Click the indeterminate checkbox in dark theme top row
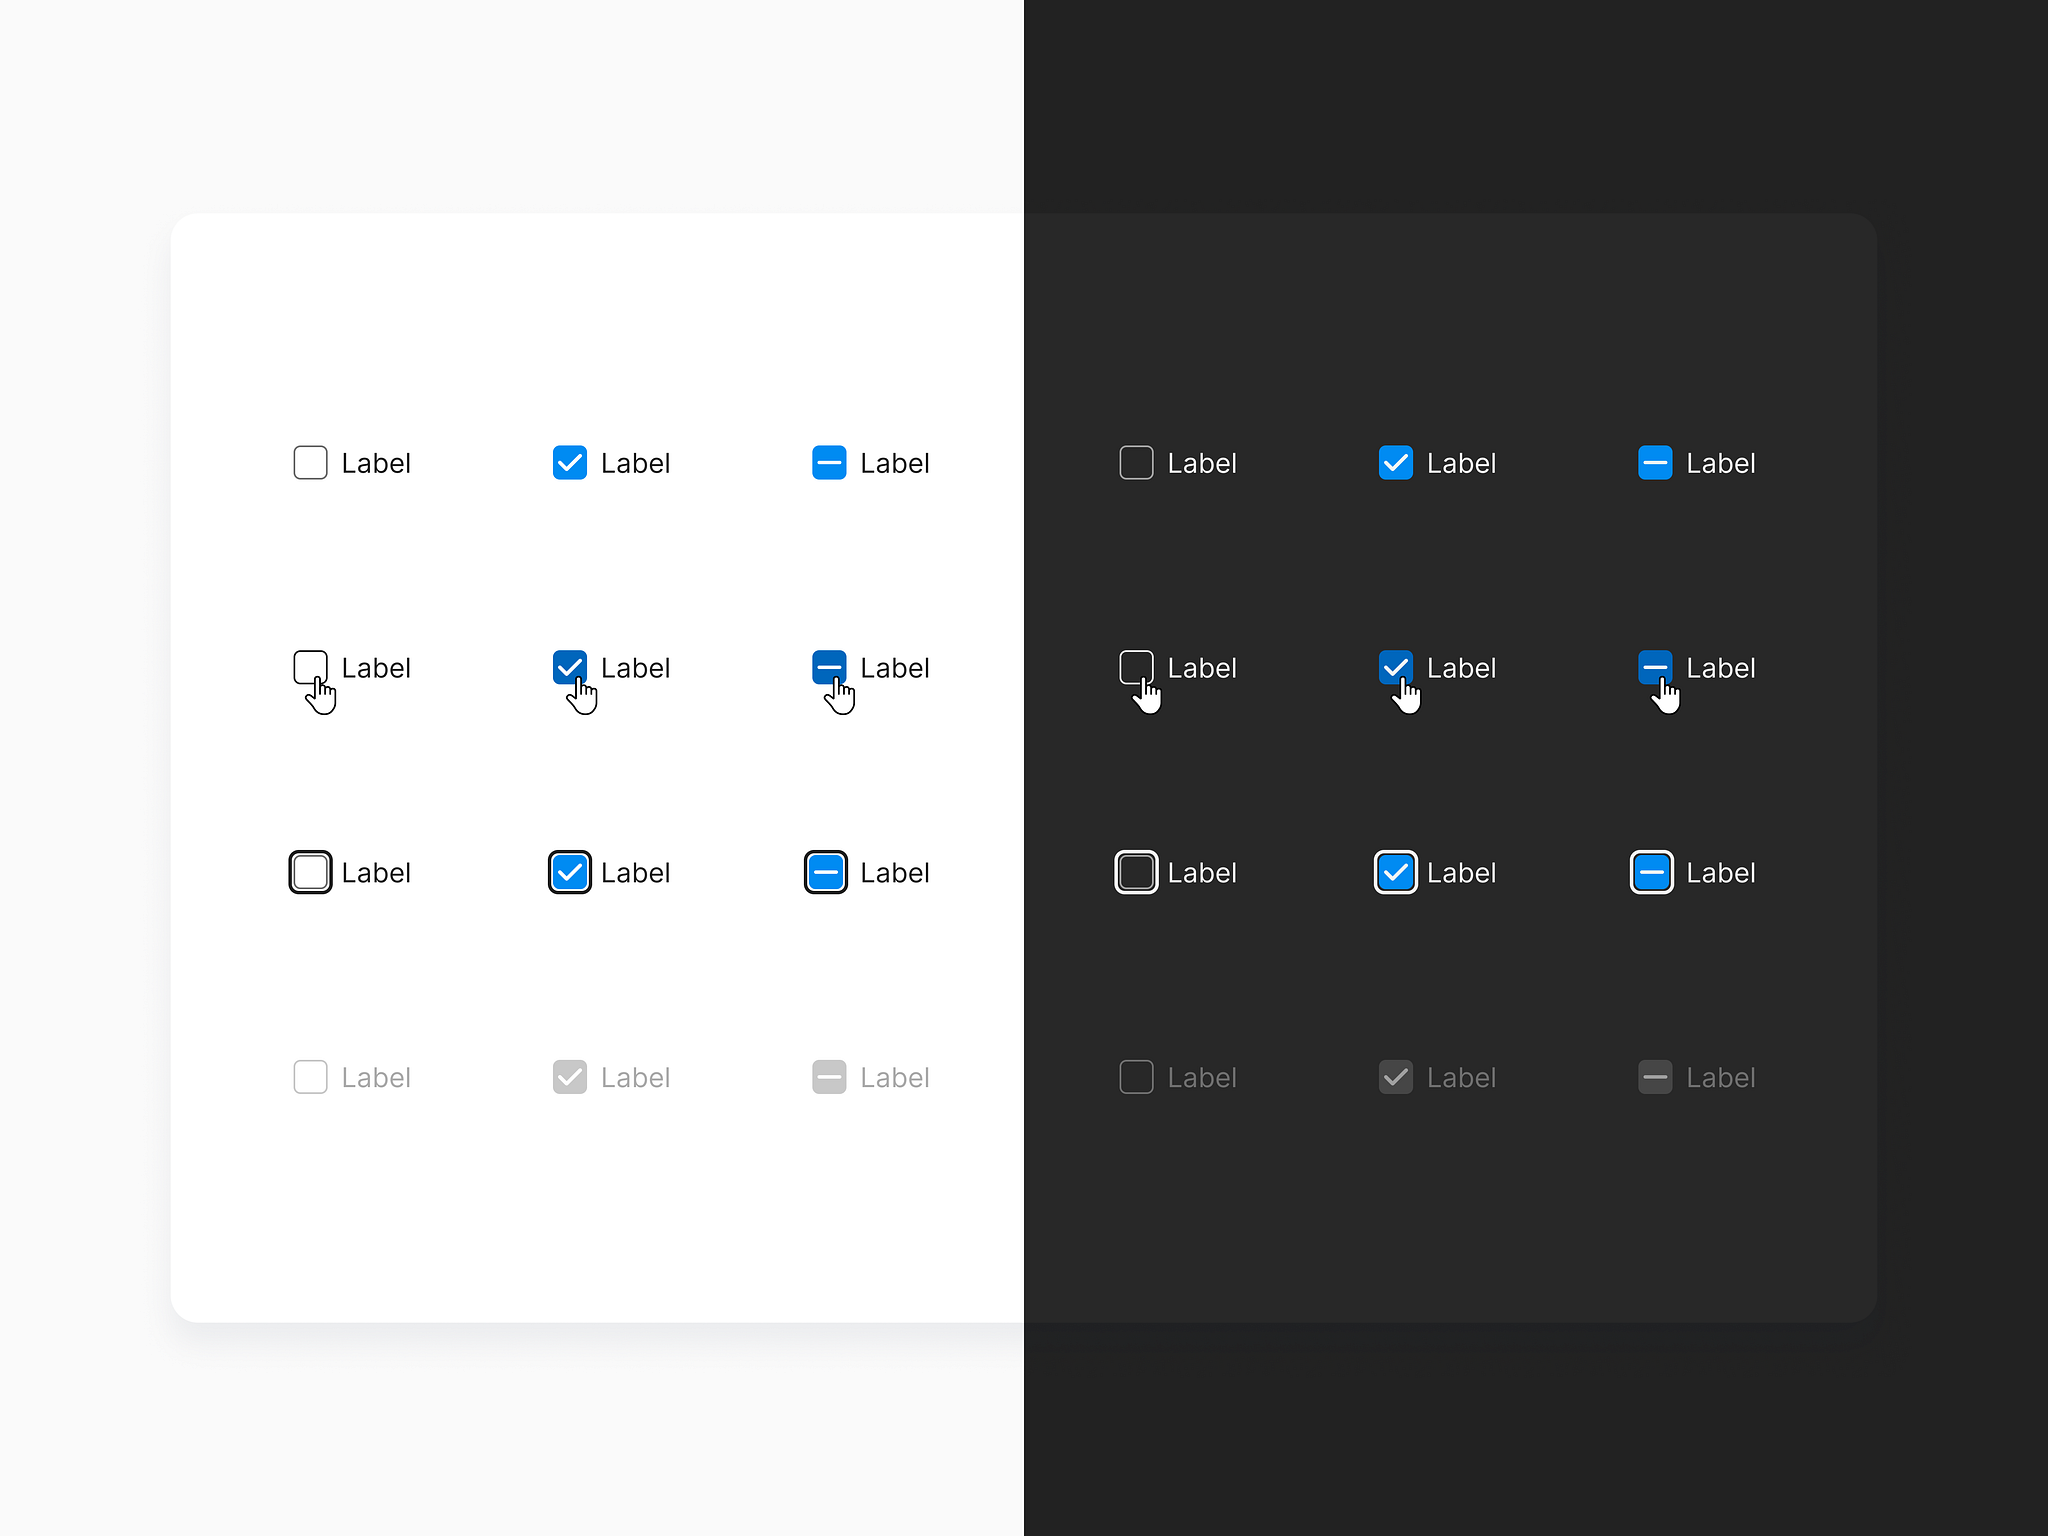The image size is (2048, 1536). pyautogui.click(x=1654, y=463)
